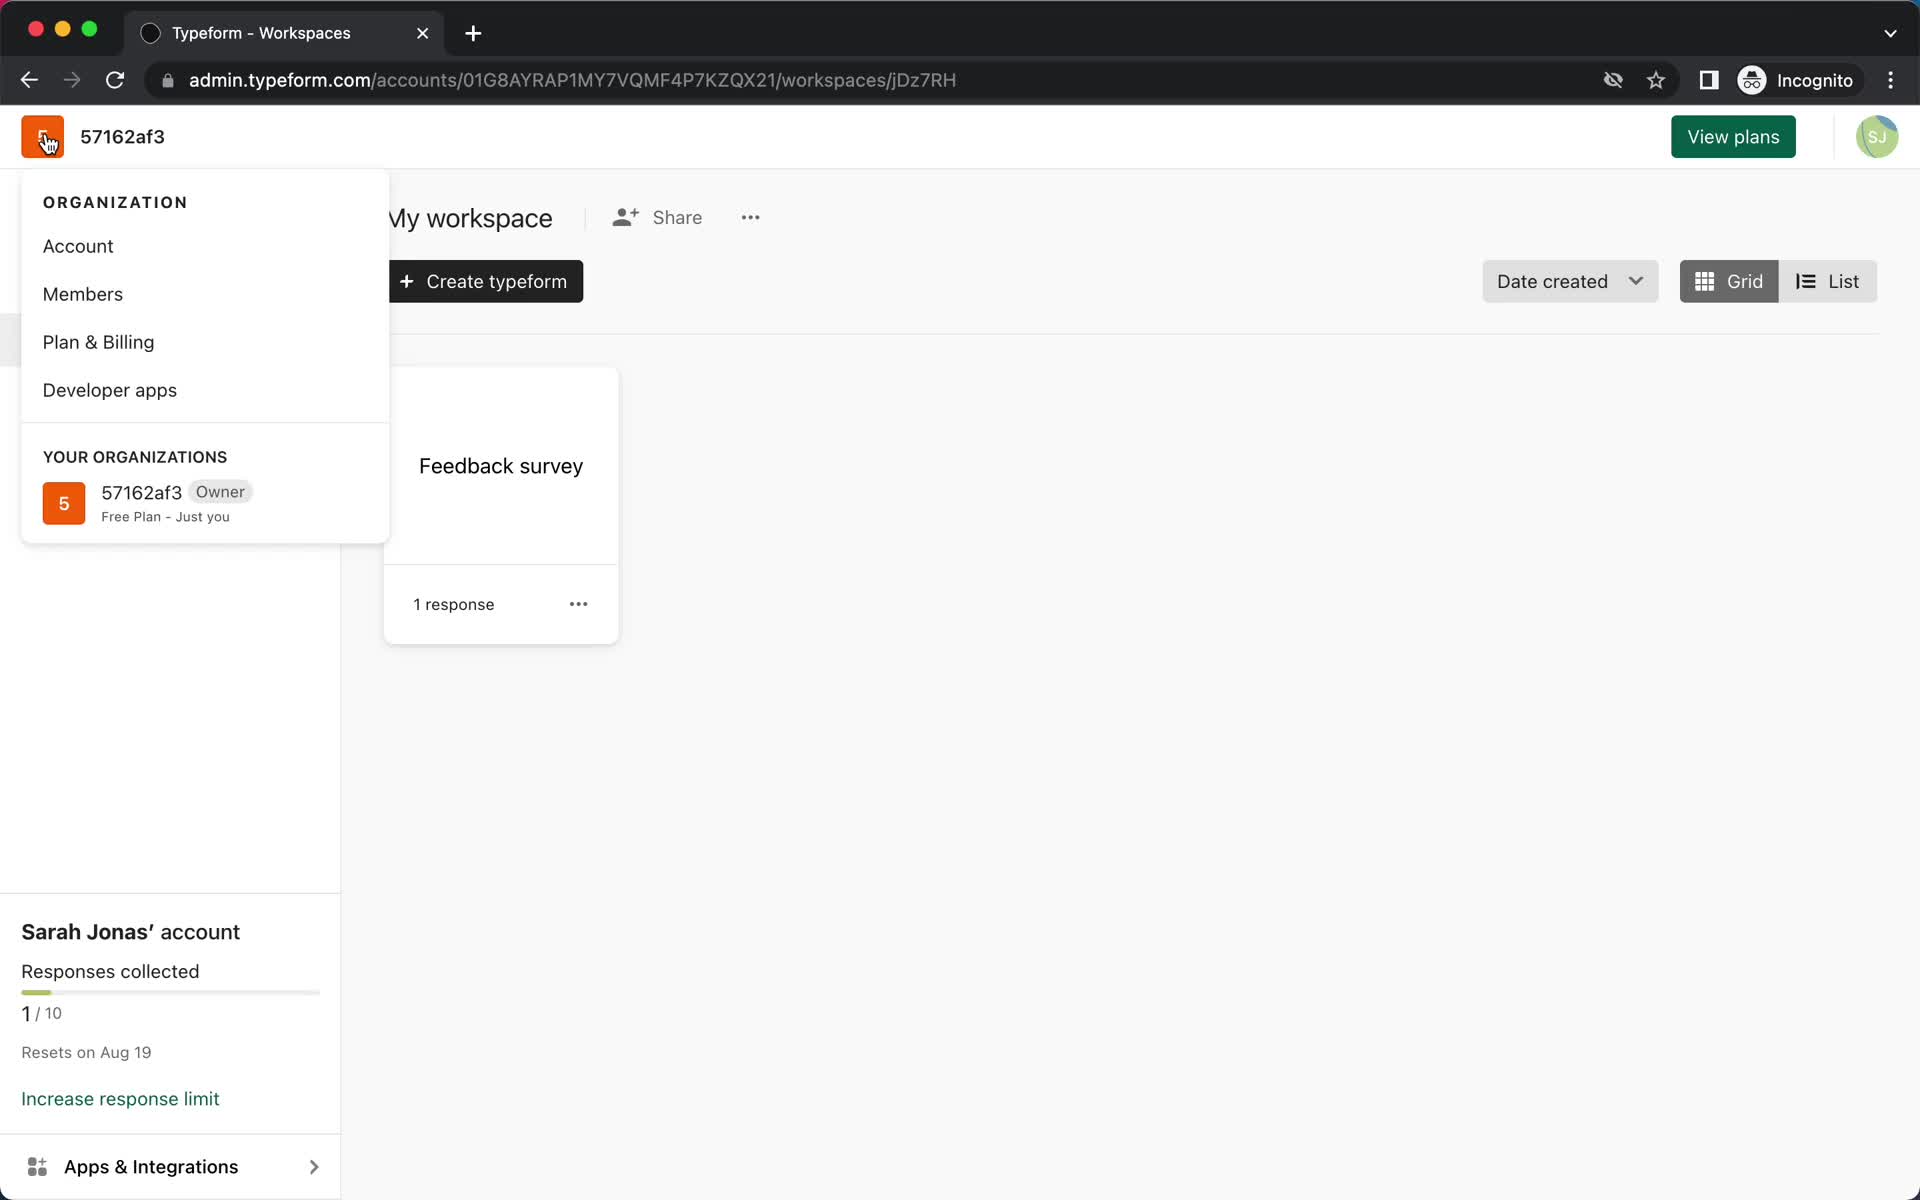Select the Developer apps menu item
Image resolution: width=1920 pixels, height=1200 pixels.
(109, 390)
